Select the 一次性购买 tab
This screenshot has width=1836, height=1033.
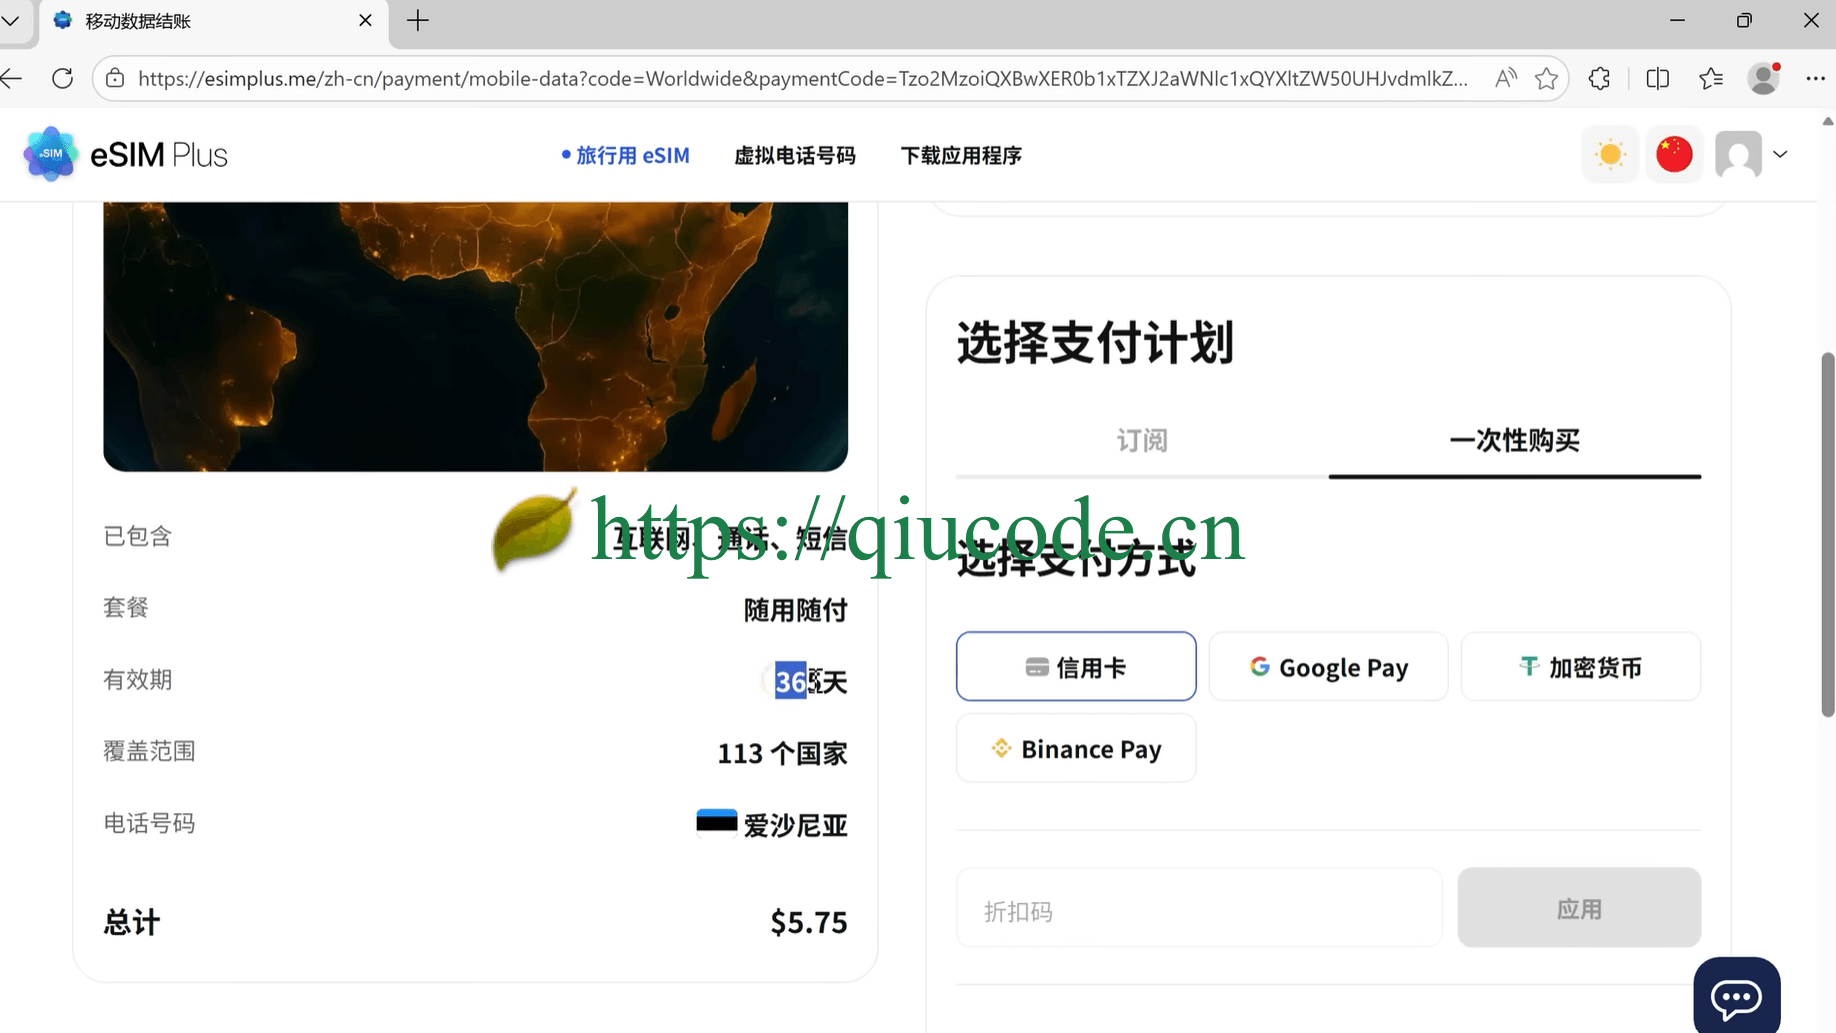point(1513,440)
